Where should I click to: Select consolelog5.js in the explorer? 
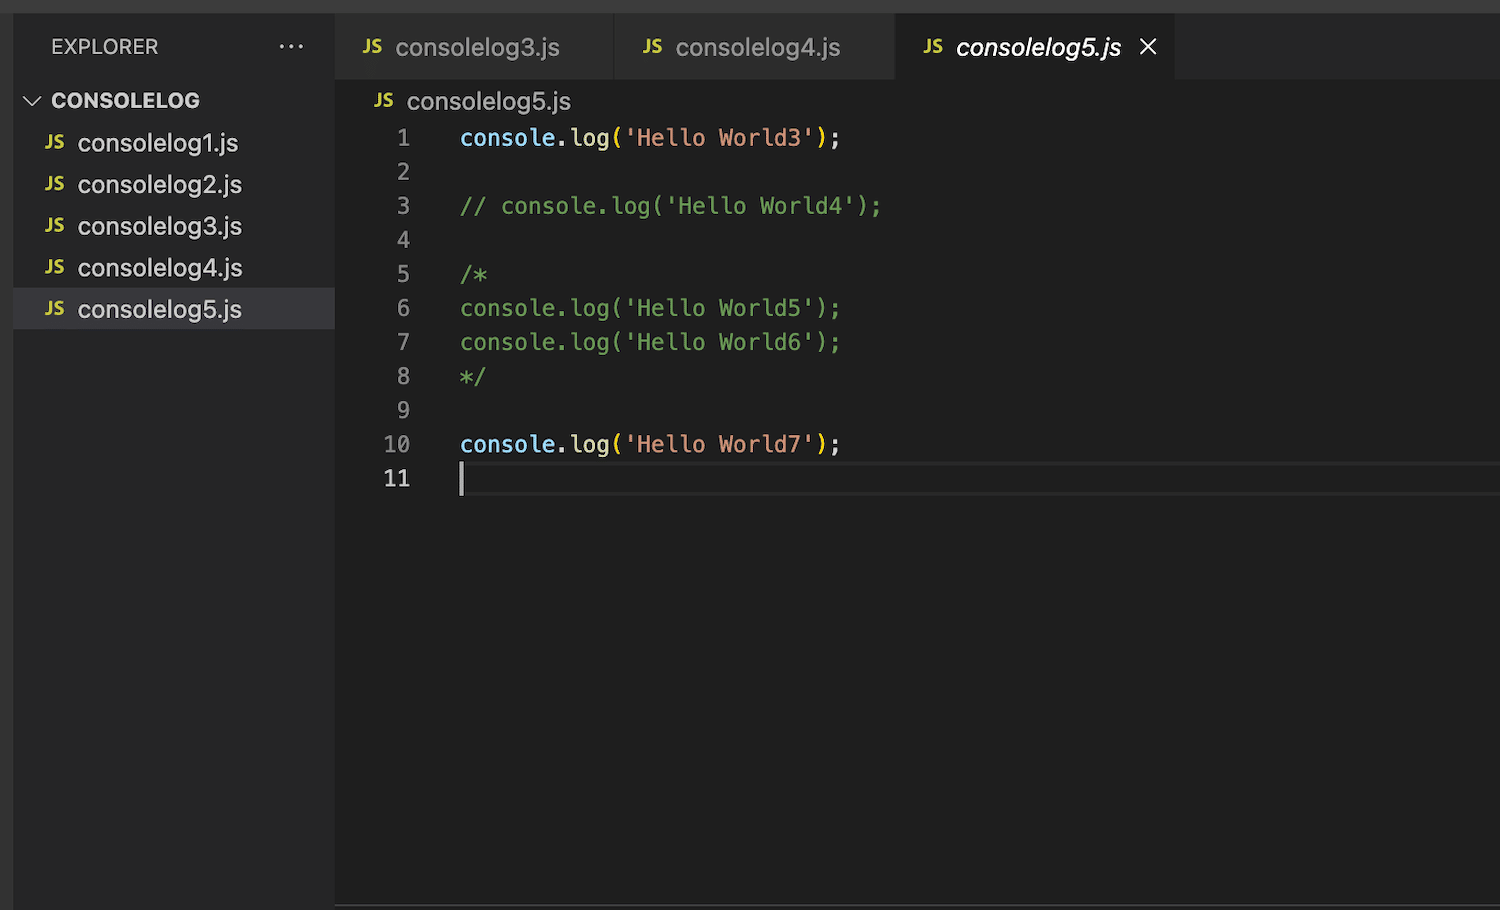pos(174,309)
